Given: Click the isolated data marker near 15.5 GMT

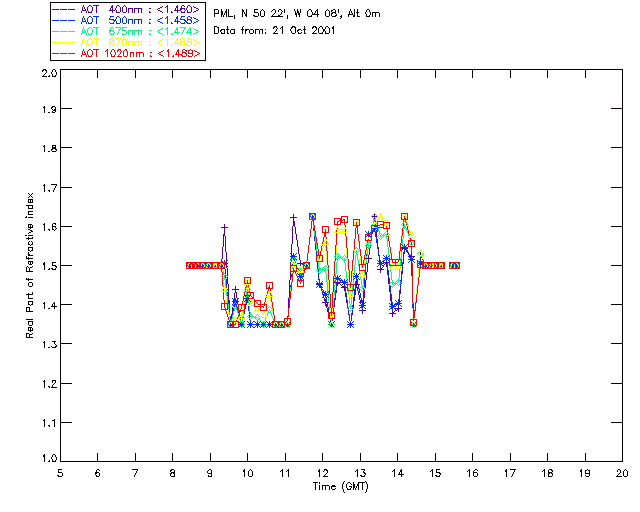Looking at the screenshot, I should 454,265.
